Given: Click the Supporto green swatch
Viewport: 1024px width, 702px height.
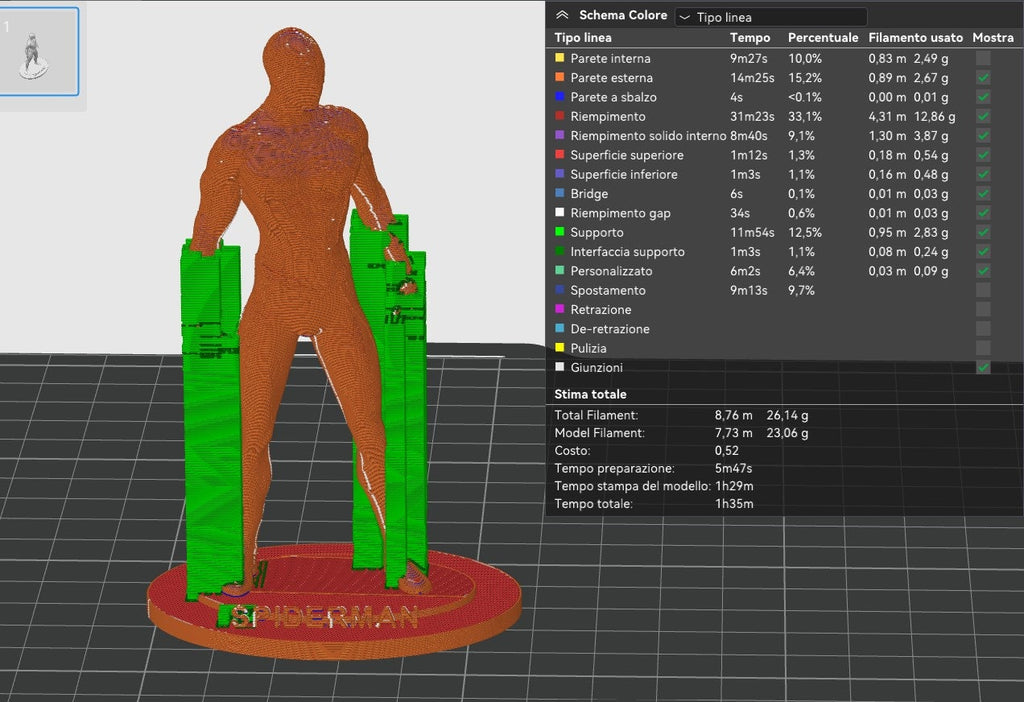Looking at the screenshot, I should [560, 232].
